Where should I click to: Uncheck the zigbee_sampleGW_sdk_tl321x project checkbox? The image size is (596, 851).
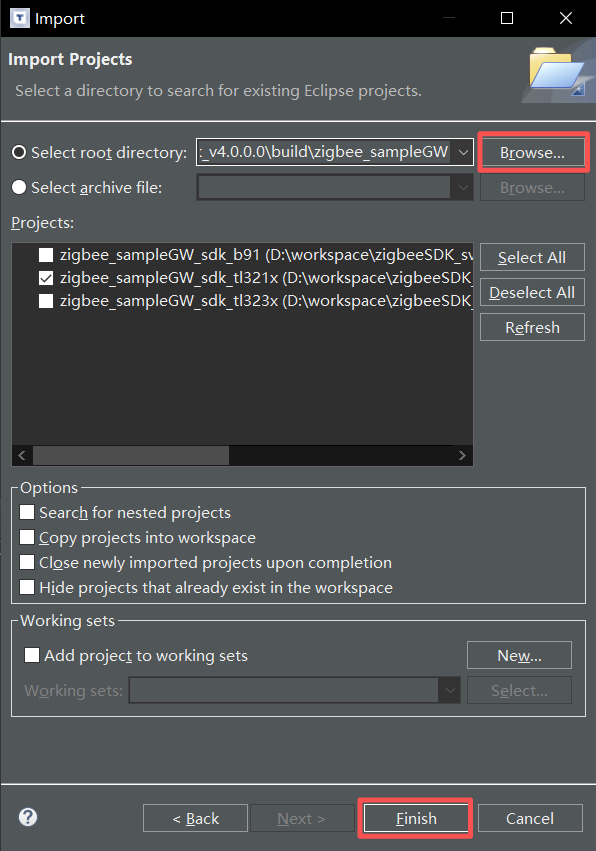46,278
